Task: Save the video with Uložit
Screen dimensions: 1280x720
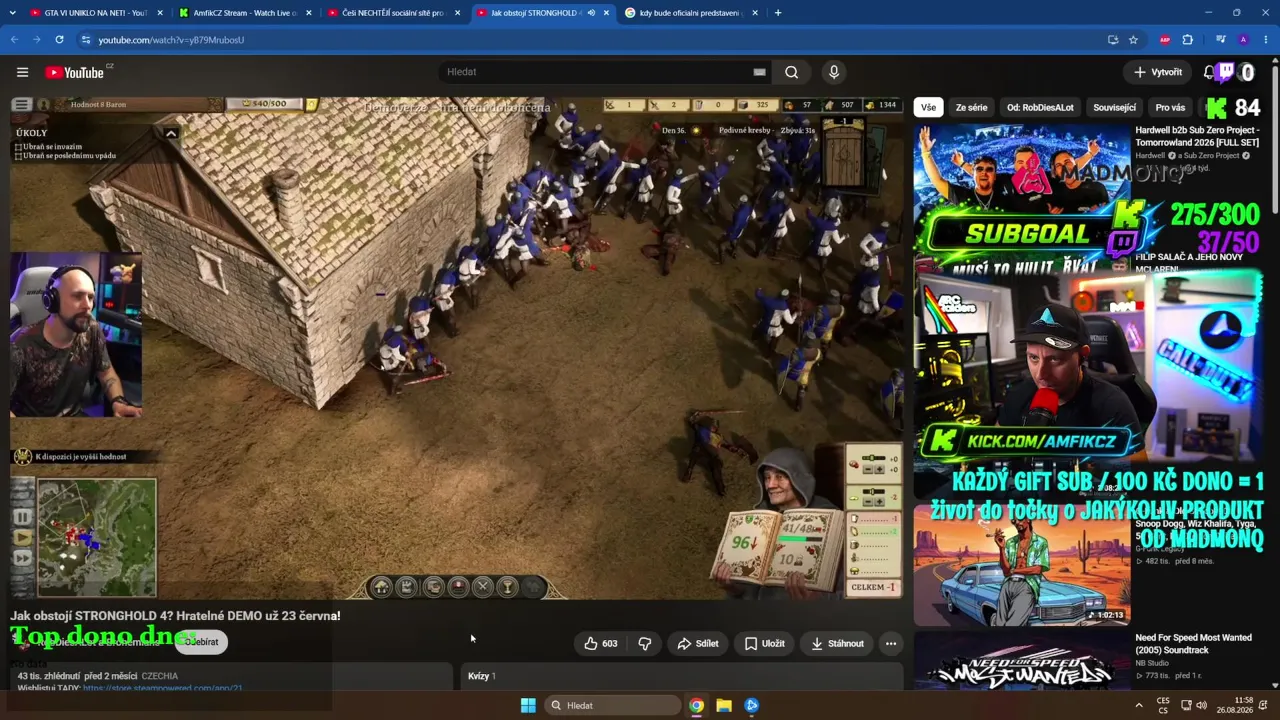Action: pos(765,643)
